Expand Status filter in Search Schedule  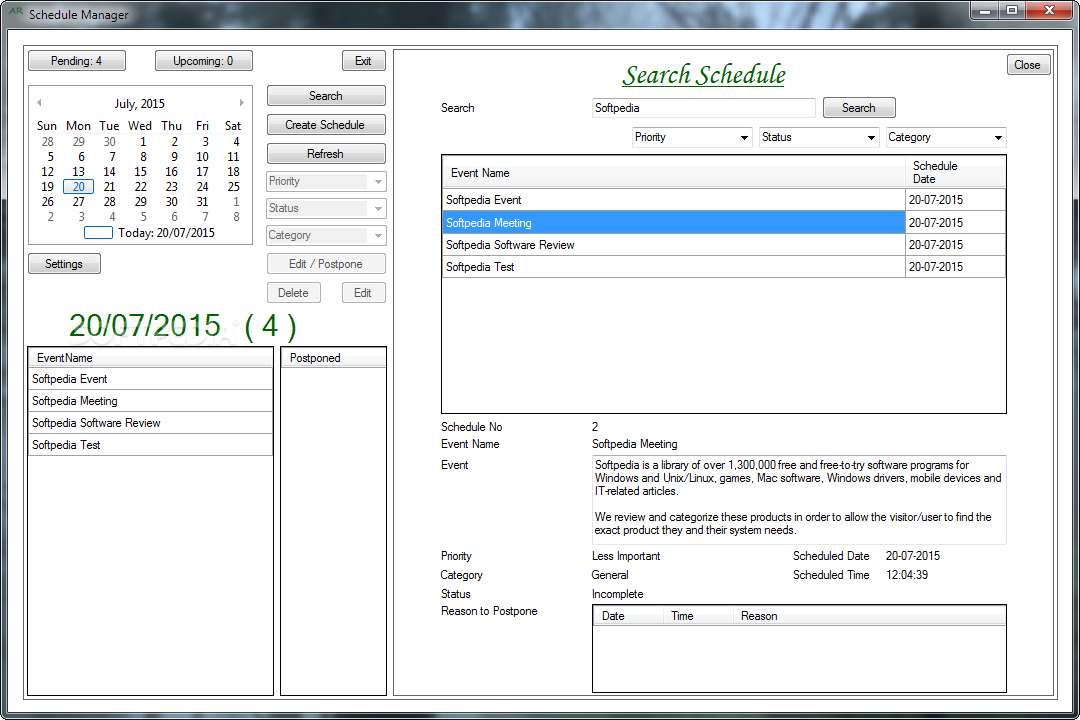819,137
